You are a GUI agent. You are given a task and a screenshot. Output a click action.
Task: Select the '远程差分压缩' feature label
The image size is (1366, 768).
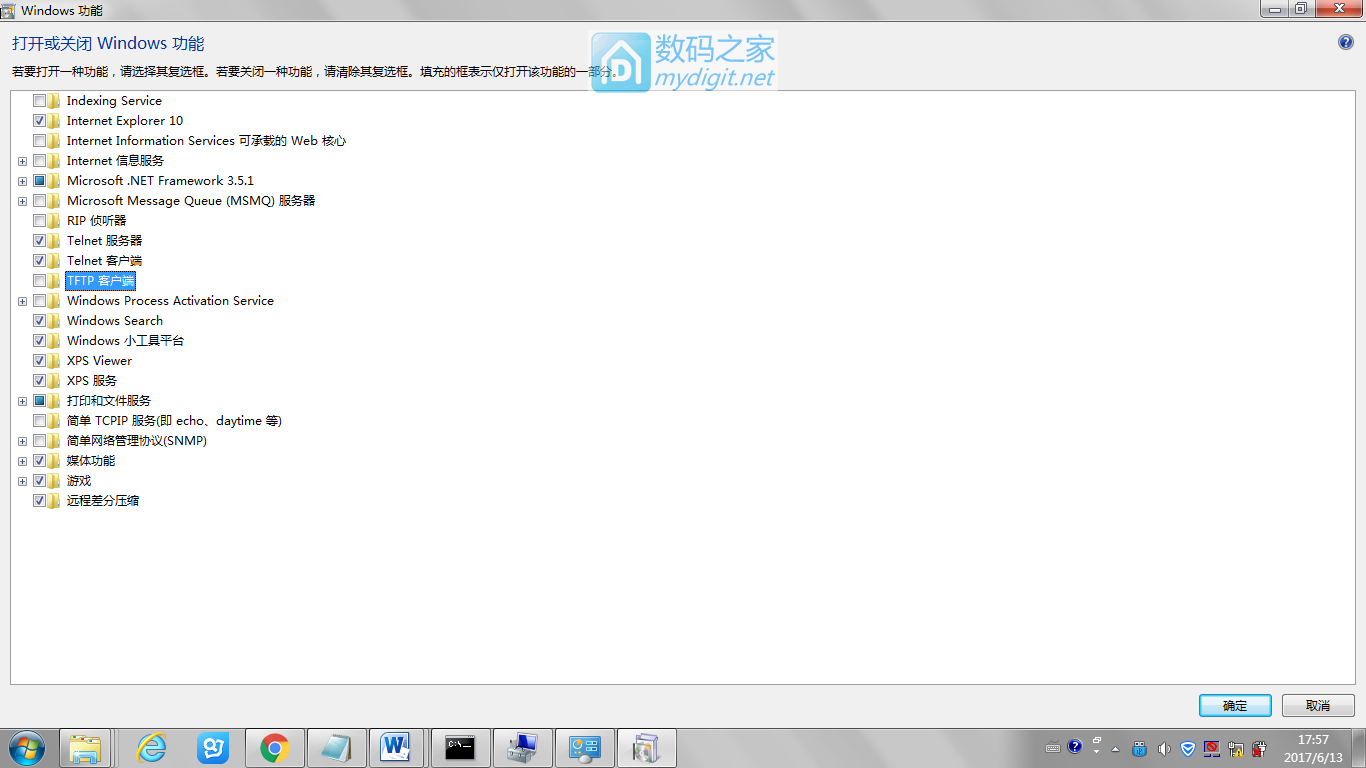(x=103, y=501)
